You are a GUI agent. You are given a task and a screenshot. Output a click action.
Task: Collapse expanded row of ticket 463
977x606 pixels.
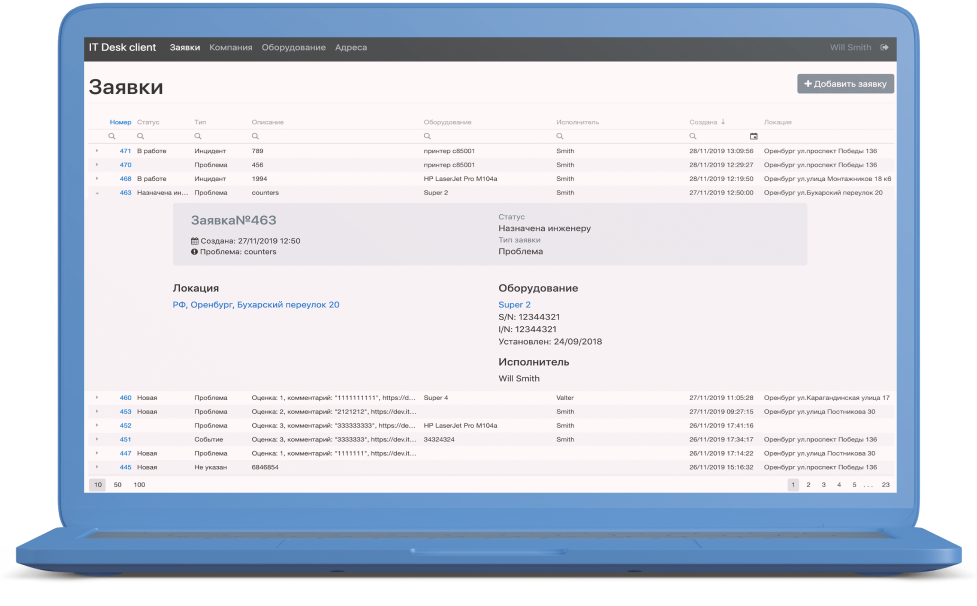(97, 193)
